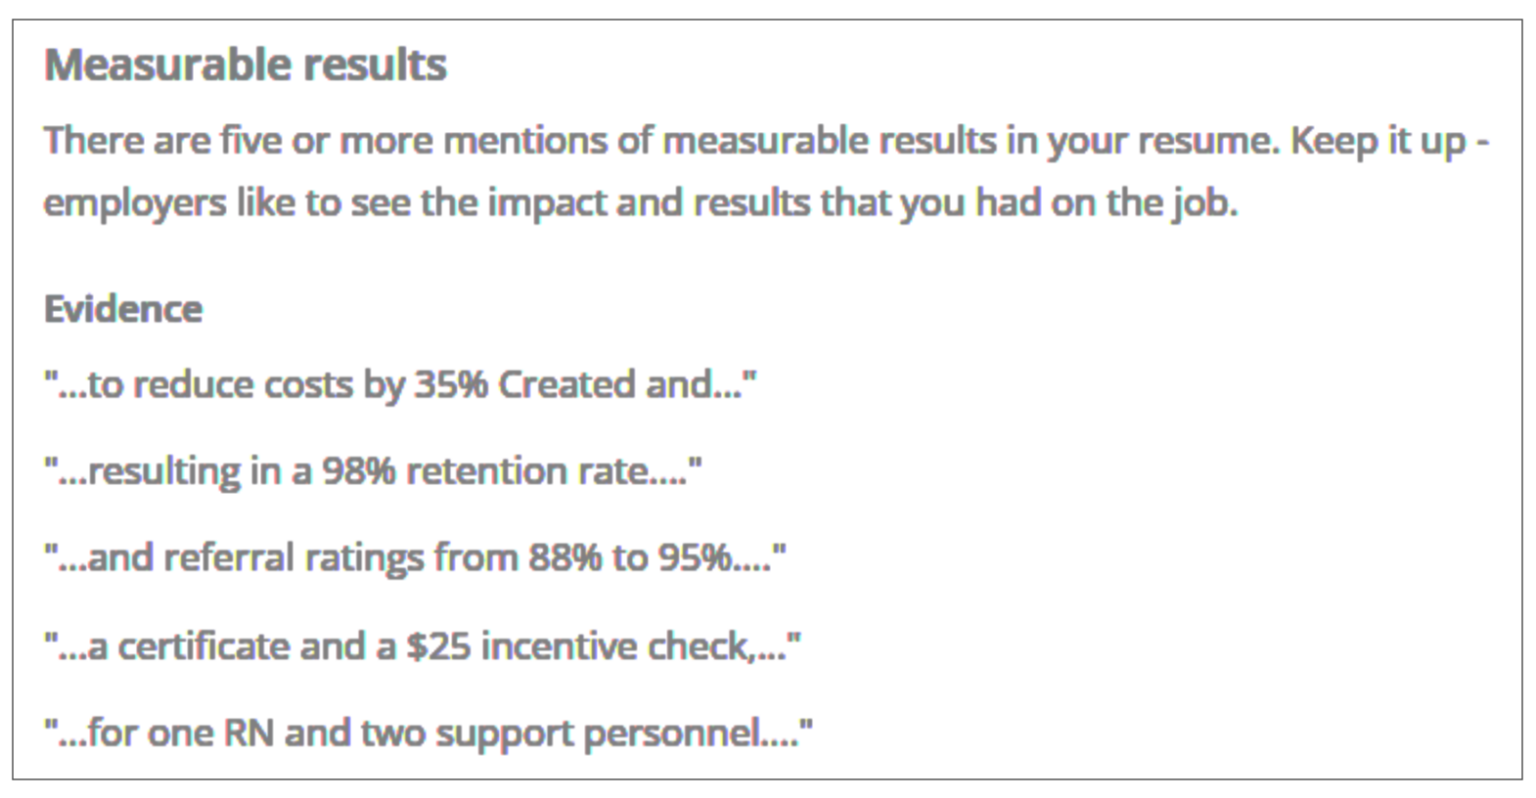Click the 'one RN and two support personnel' line

(x=428, y=733)
